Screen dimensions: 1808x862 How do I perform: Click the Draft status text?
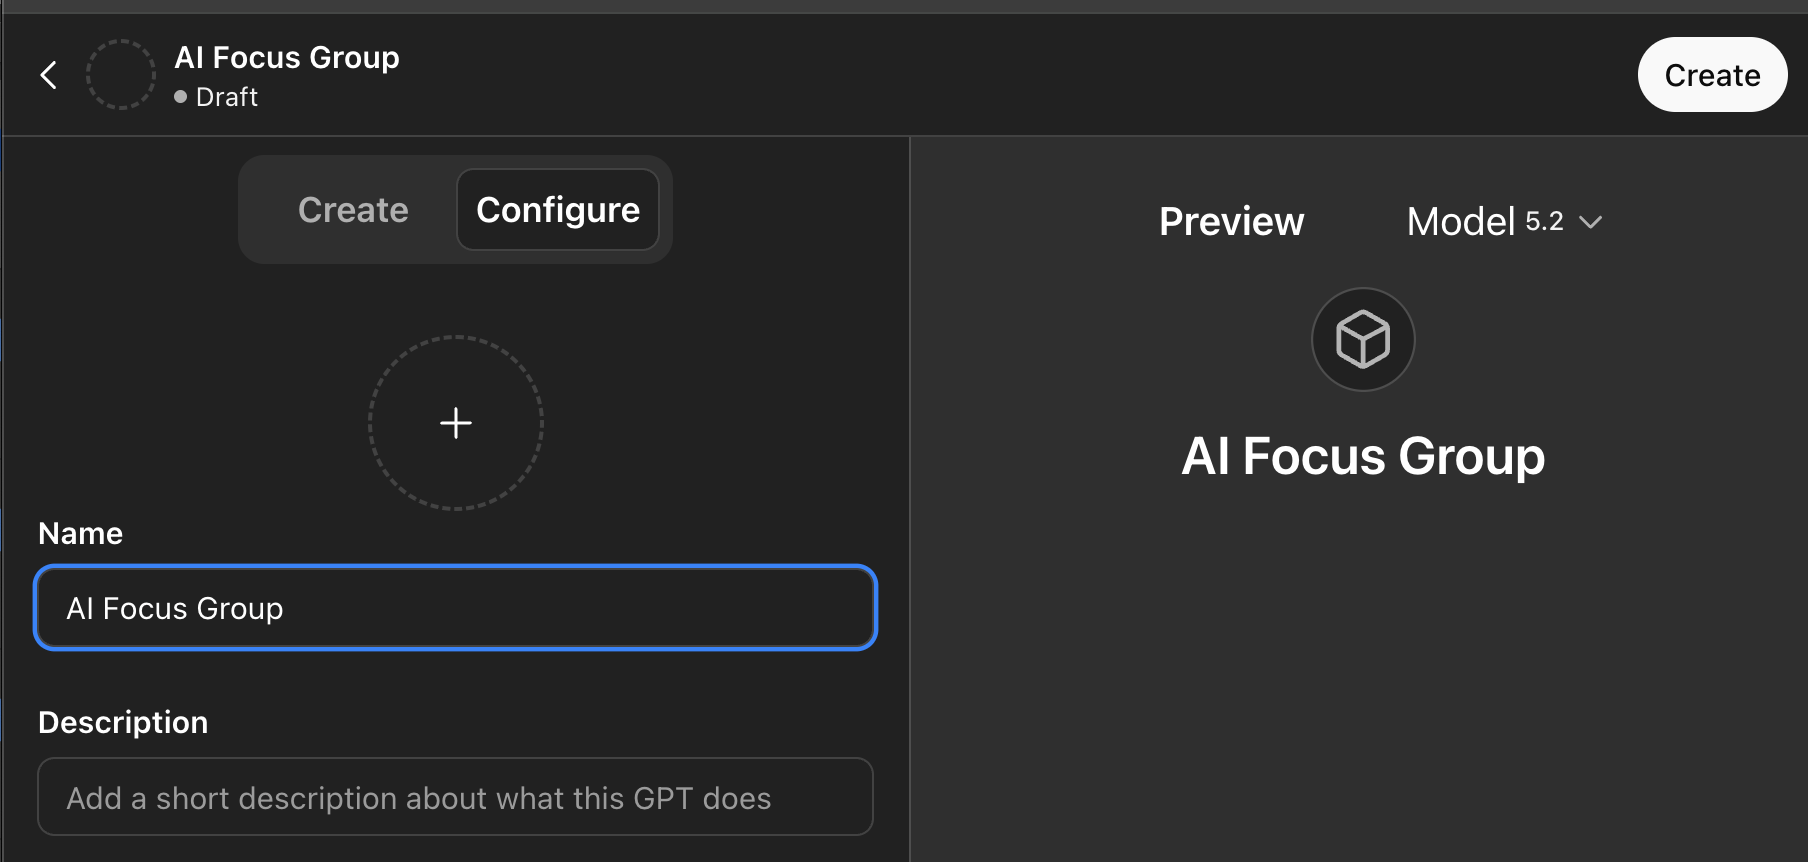pos(227,97)
